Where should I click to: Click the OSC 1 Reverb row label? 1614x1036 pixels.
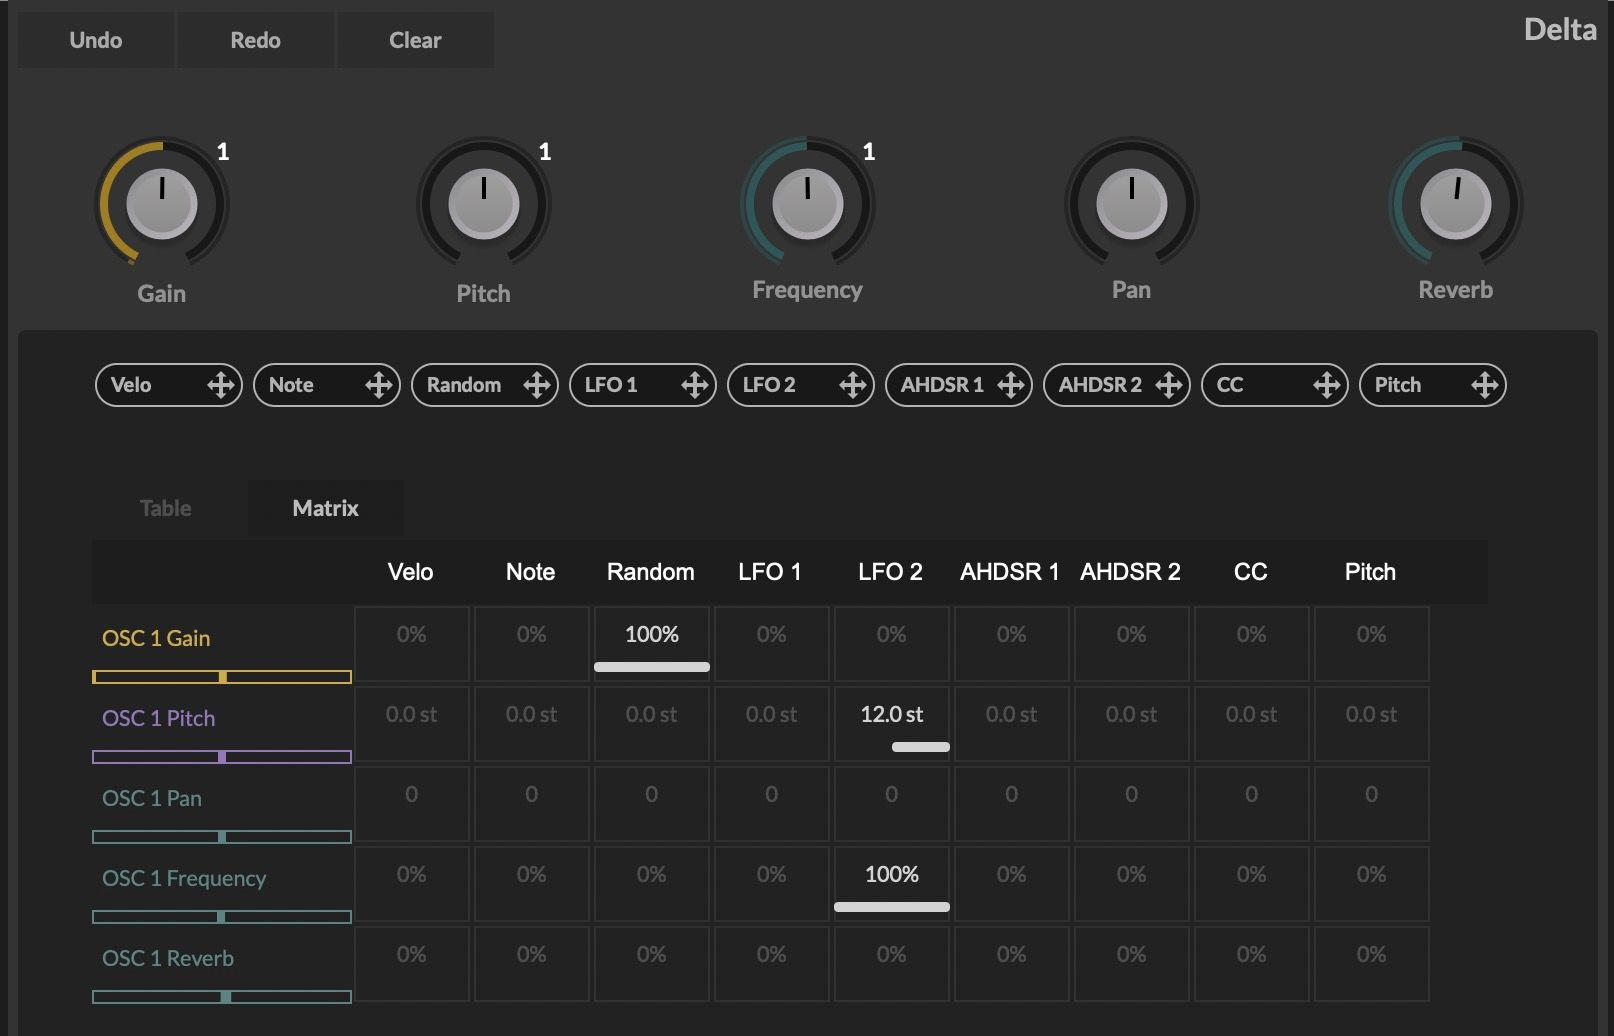pyautogui.click(x=168, y=958)
